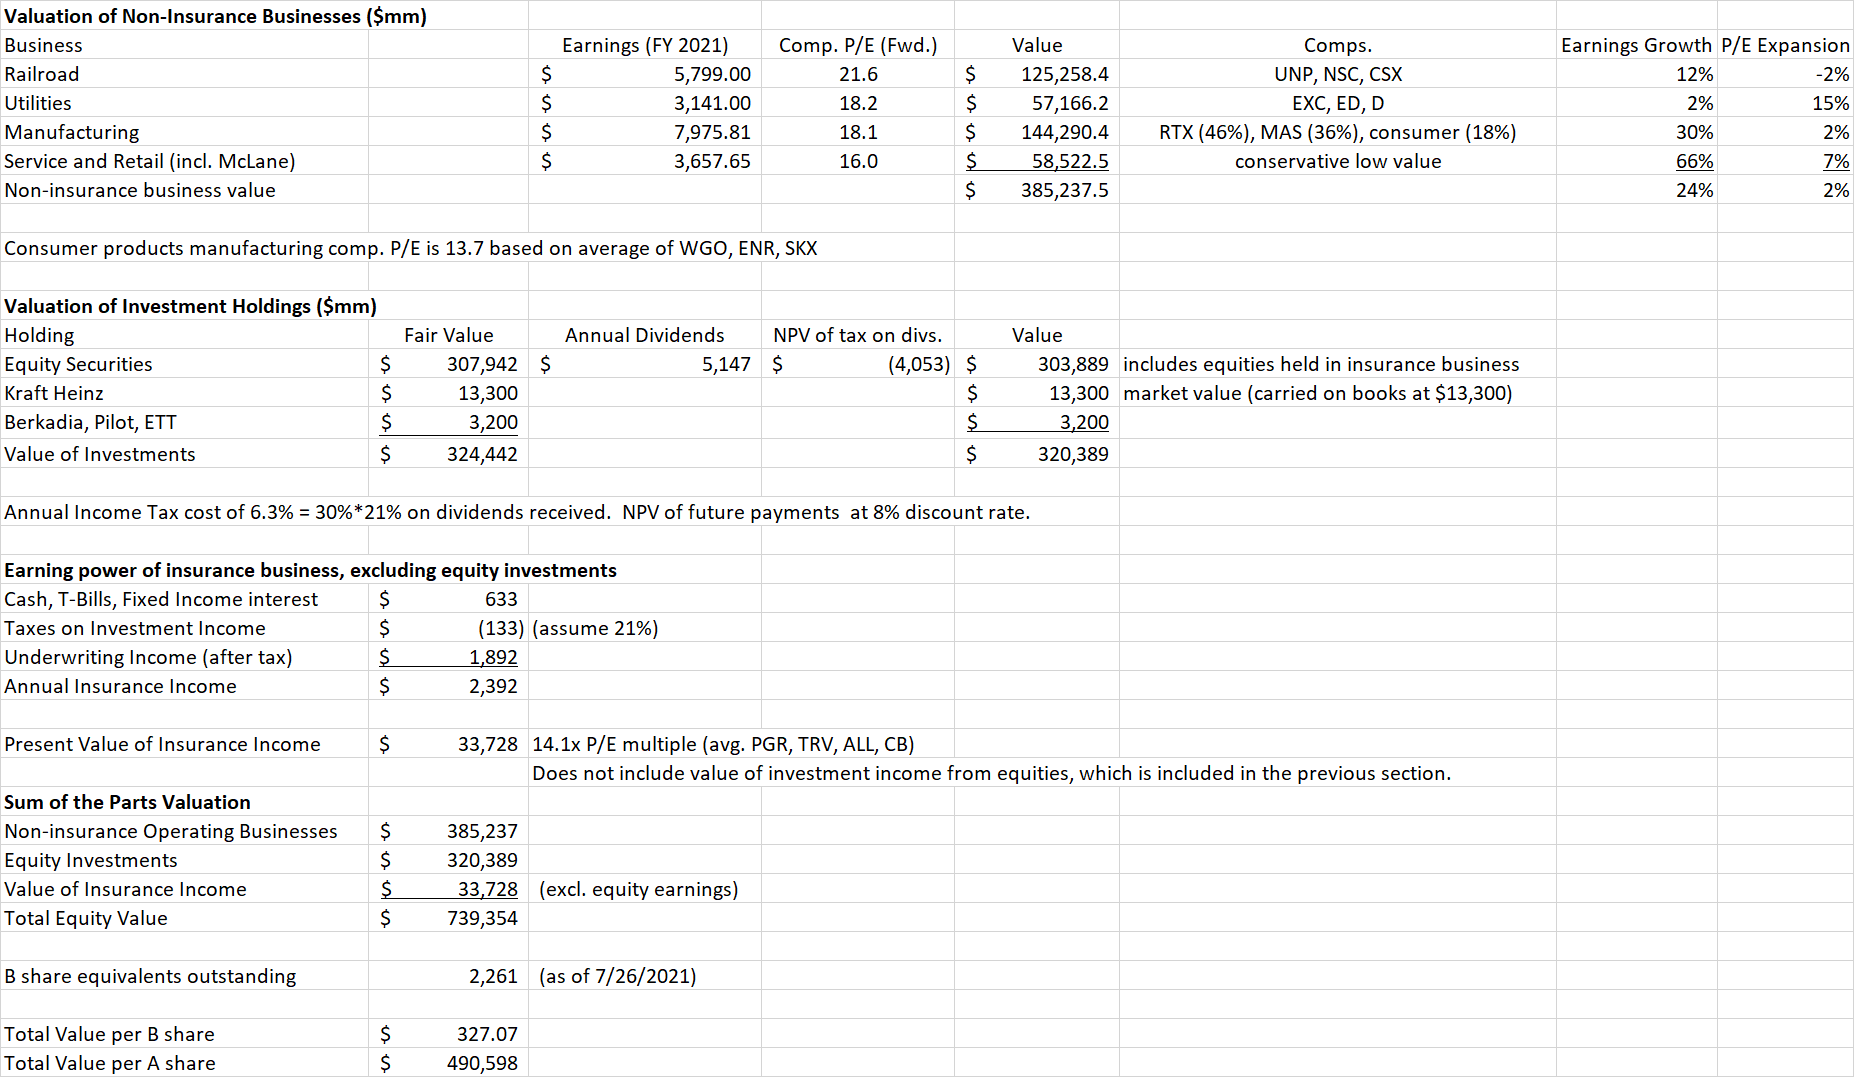Select 'NPV of tax on divs.' header

tap(858, 335)
